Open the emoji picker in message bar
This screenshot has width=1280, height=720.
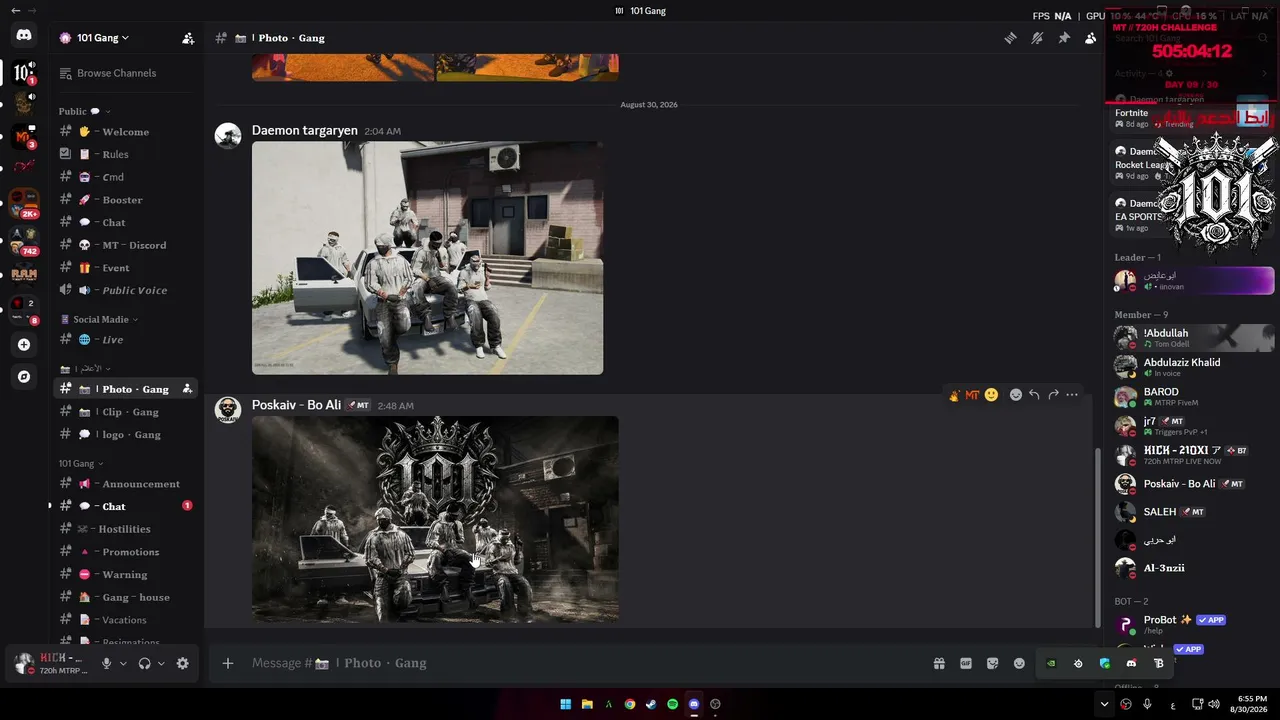pos(1019,663)
